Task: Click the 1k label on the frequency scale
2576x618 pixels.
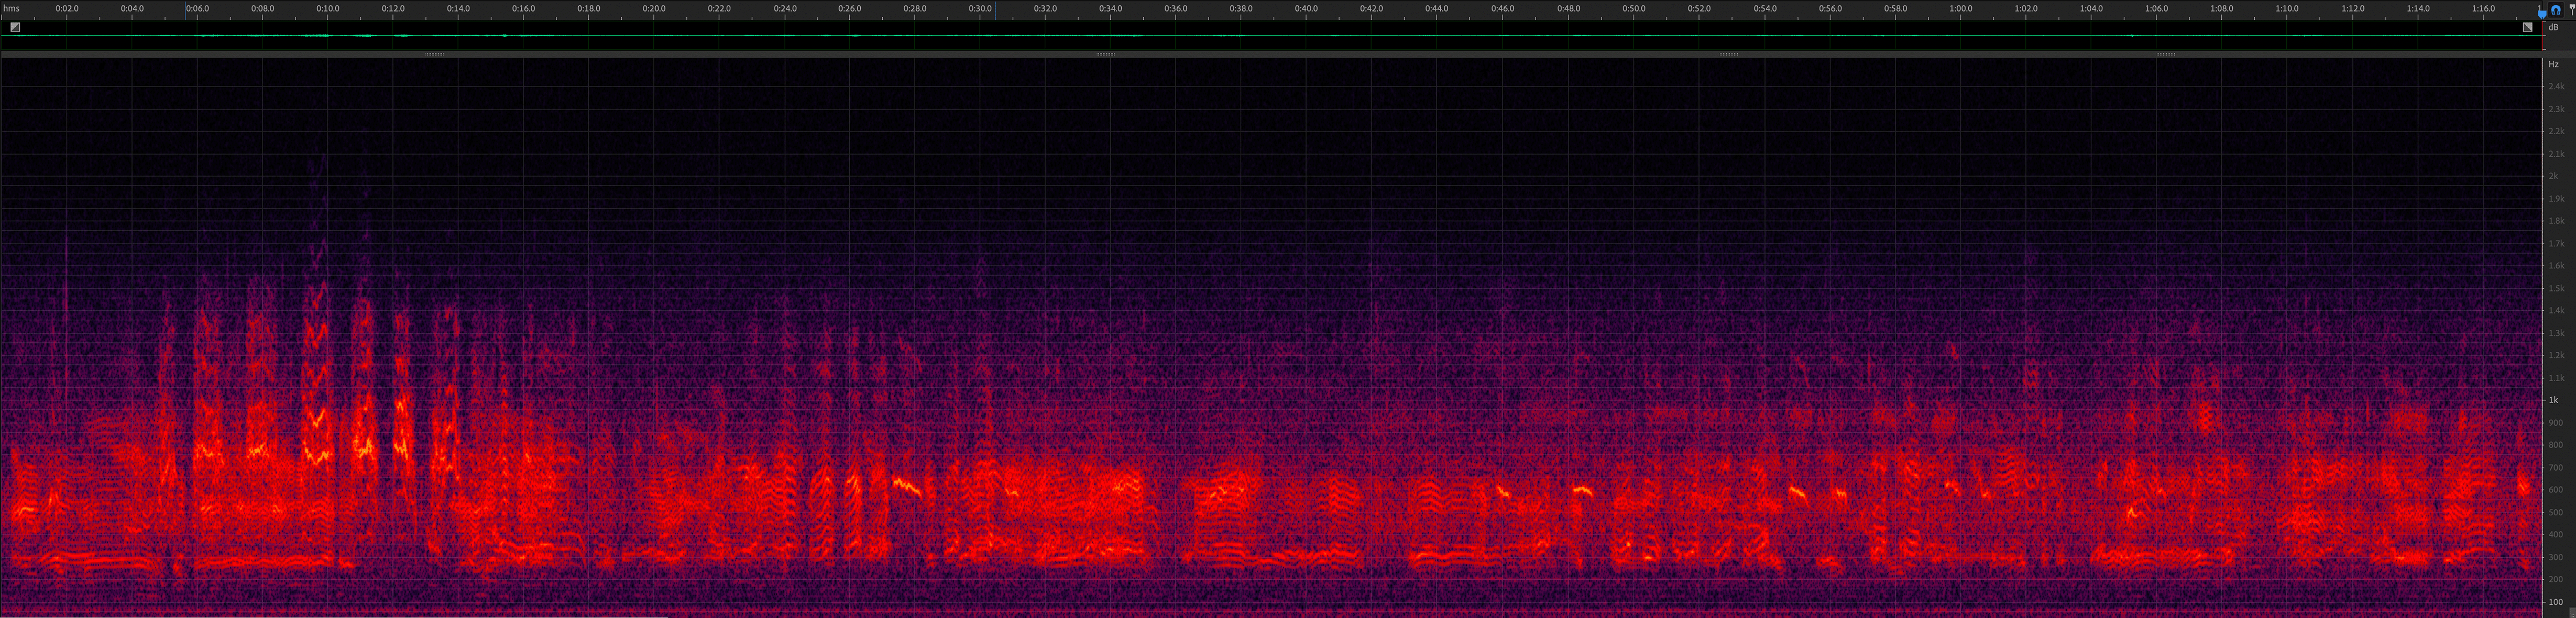Action: point(2553,400)
